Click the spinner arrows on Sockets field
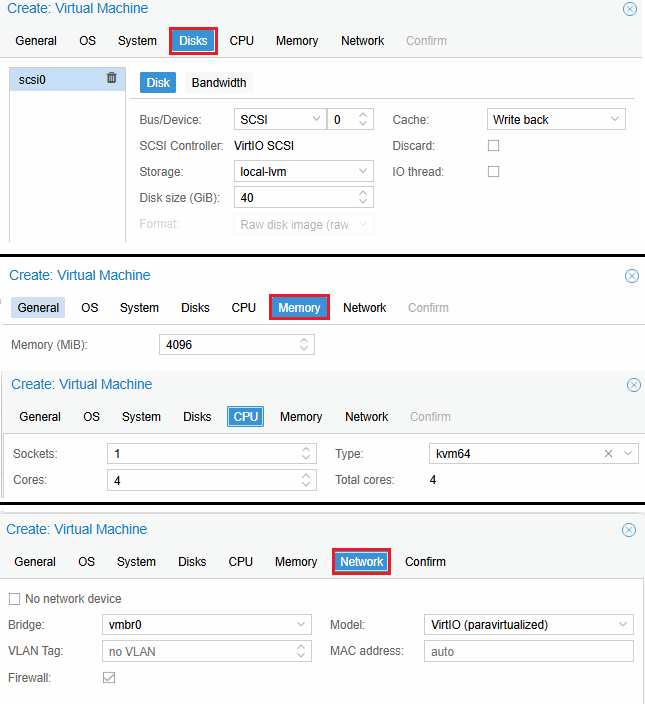This screenshot has width=645, height=704. (307, 454)
